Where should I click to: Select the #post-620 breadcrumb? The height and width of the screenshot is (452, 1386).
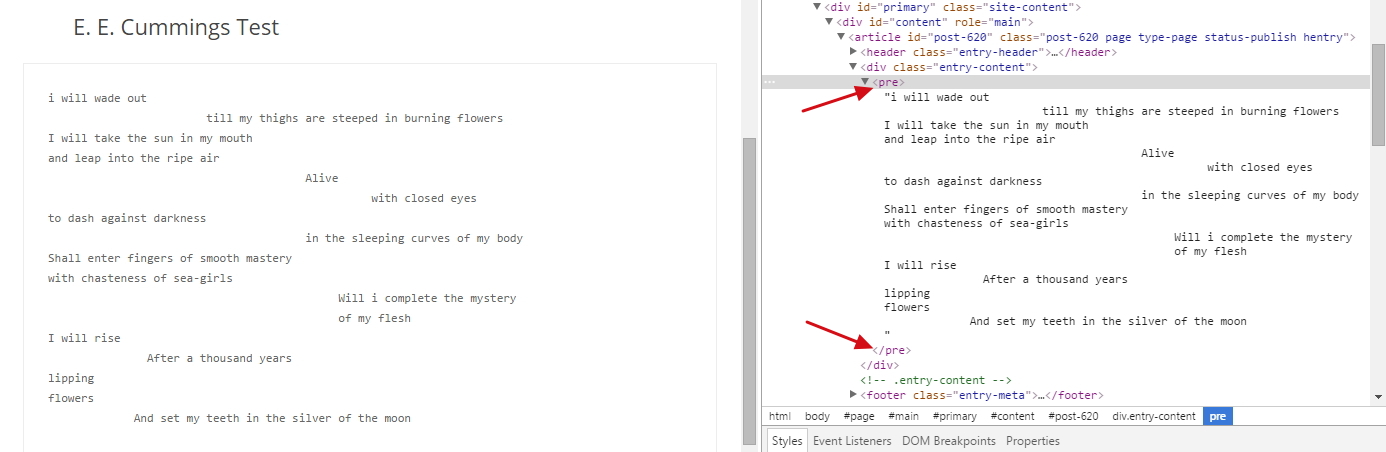(1074, 417)
